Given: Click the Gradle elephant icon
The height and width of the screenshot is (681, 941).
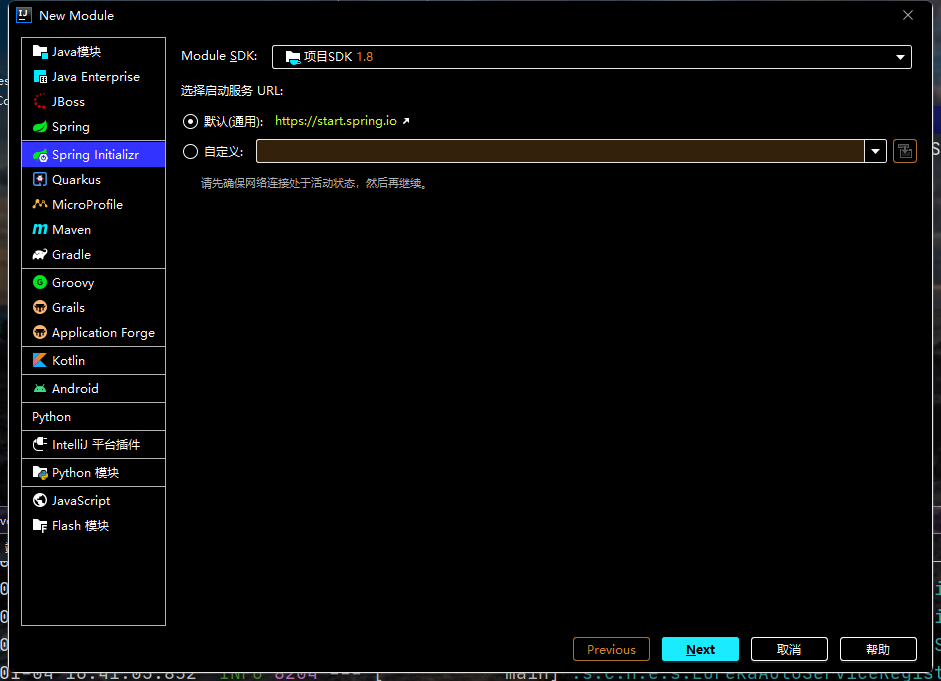Looking at the screenshot, I should click(x=40, y=254).
